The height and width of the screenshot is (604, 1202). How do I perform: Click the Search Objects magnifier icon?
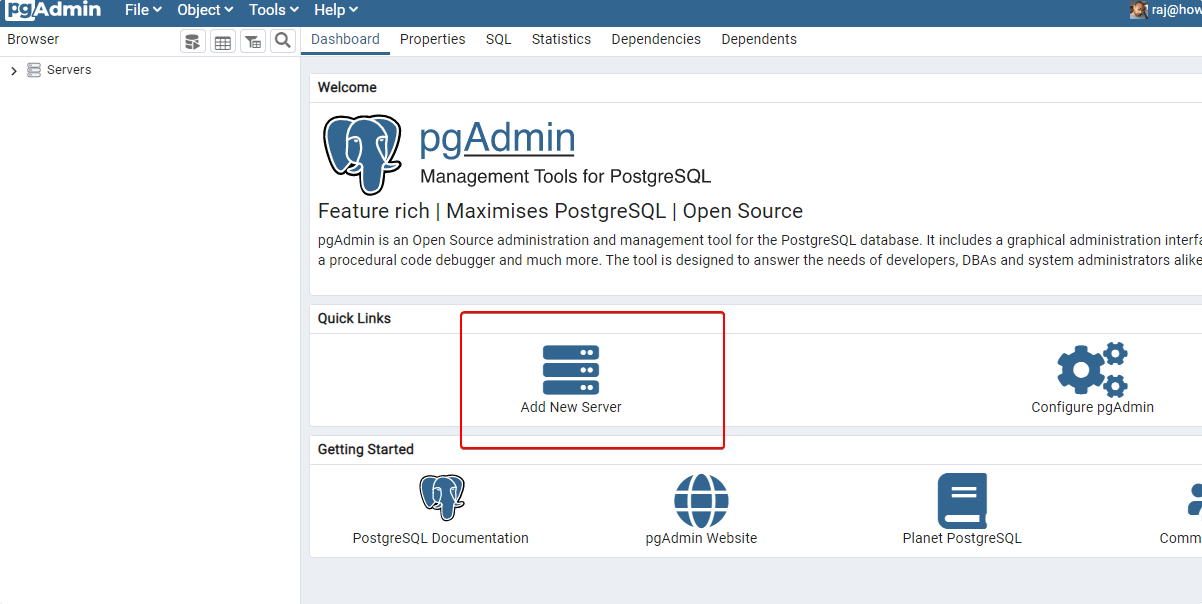click(x=283, y=41)
